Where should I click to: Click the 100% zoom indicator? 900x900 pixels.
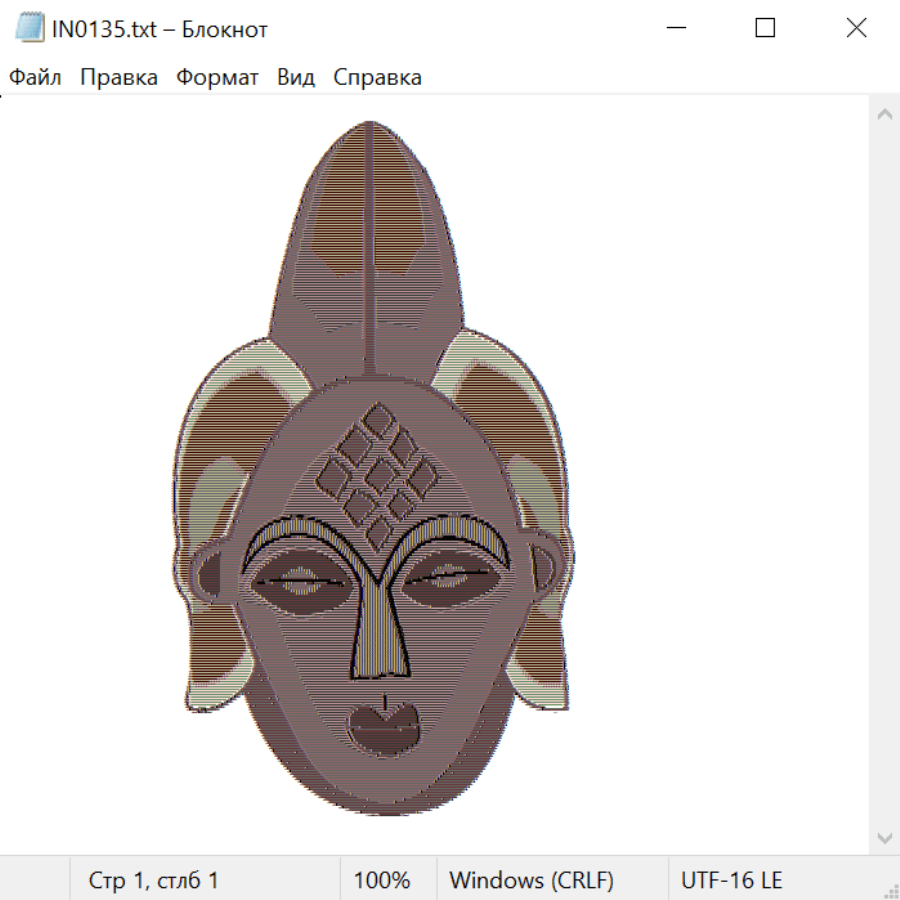(x=382, y=880)
